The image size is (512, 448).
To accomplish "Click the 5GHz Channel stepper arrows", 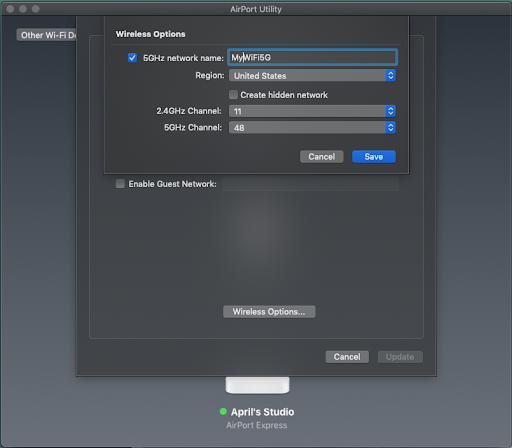I will click(391, 128).
